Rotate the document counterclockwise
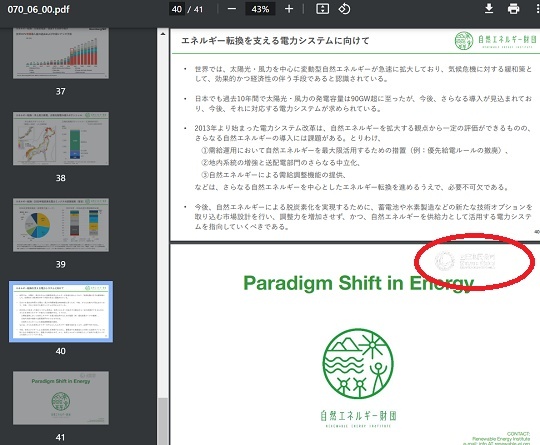The height and width of the screenshot is (445, 540). [x=344, y=9]
